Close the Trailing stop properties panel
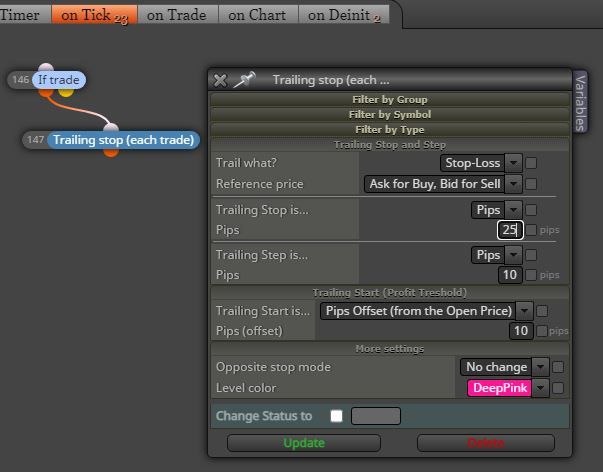 [x=220, y=80]
